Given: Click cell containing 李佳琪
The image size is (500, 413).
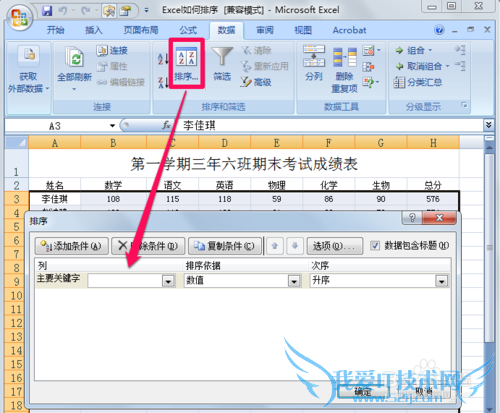Looking at the screenshot, I should point(55,199).
